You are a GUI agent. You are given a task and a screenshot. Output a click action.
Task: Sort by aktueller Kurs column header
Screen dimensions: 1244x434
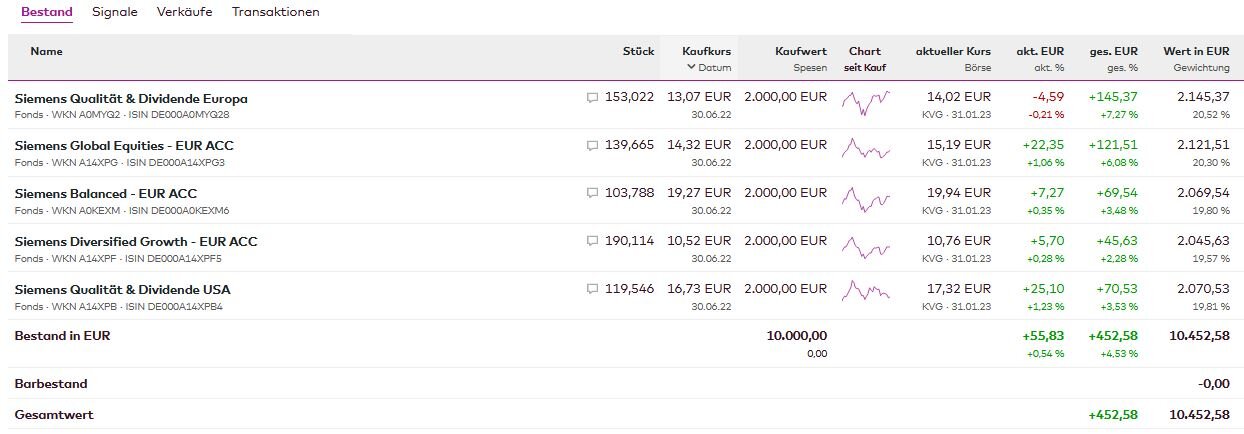pyautogui.click(x=952, y=51)
